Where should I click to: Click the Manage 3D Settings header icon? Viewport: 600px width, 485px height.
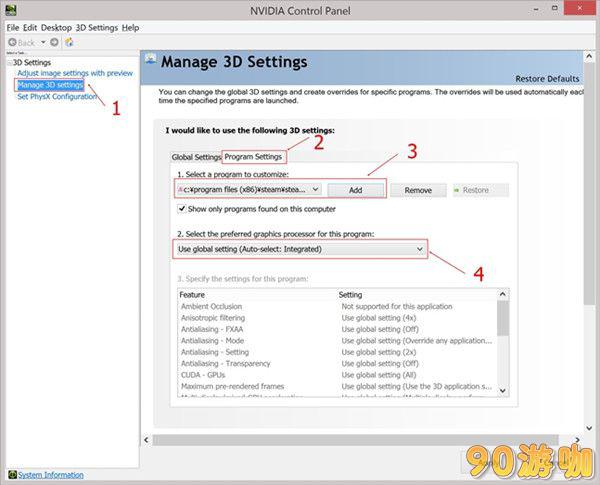(x=150, y=60)
